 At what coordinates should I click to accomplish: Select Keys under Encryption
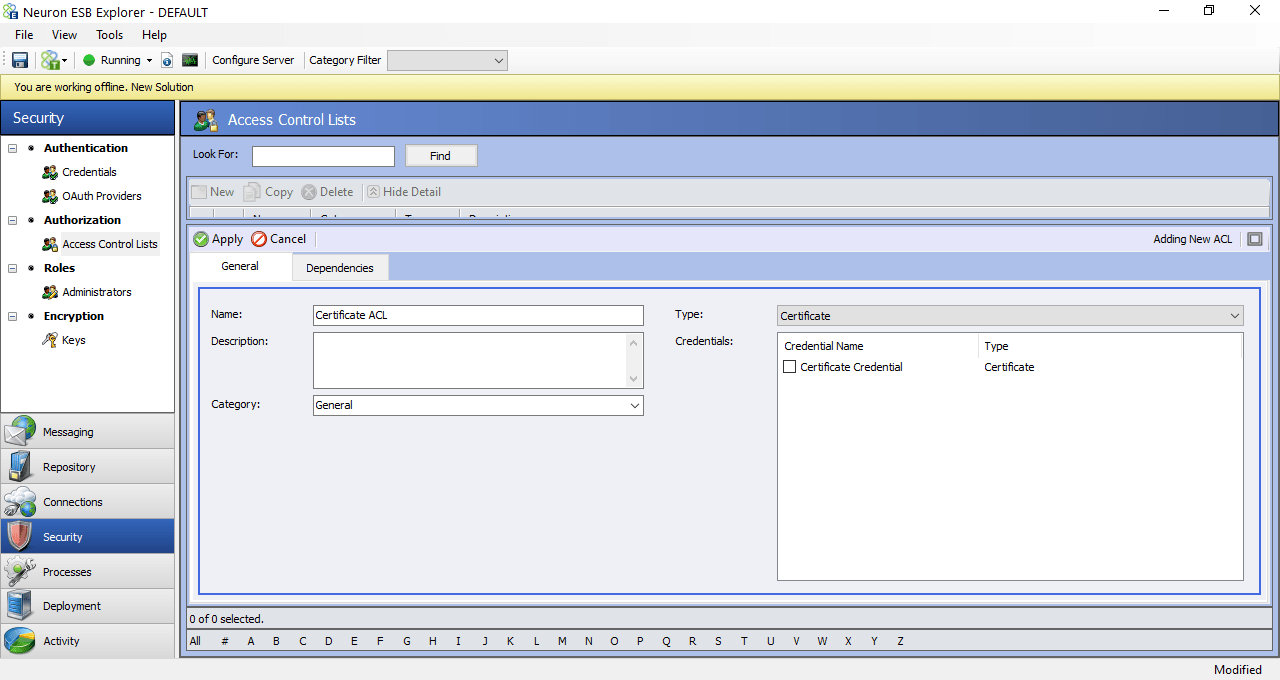click(x=74, y=340)
